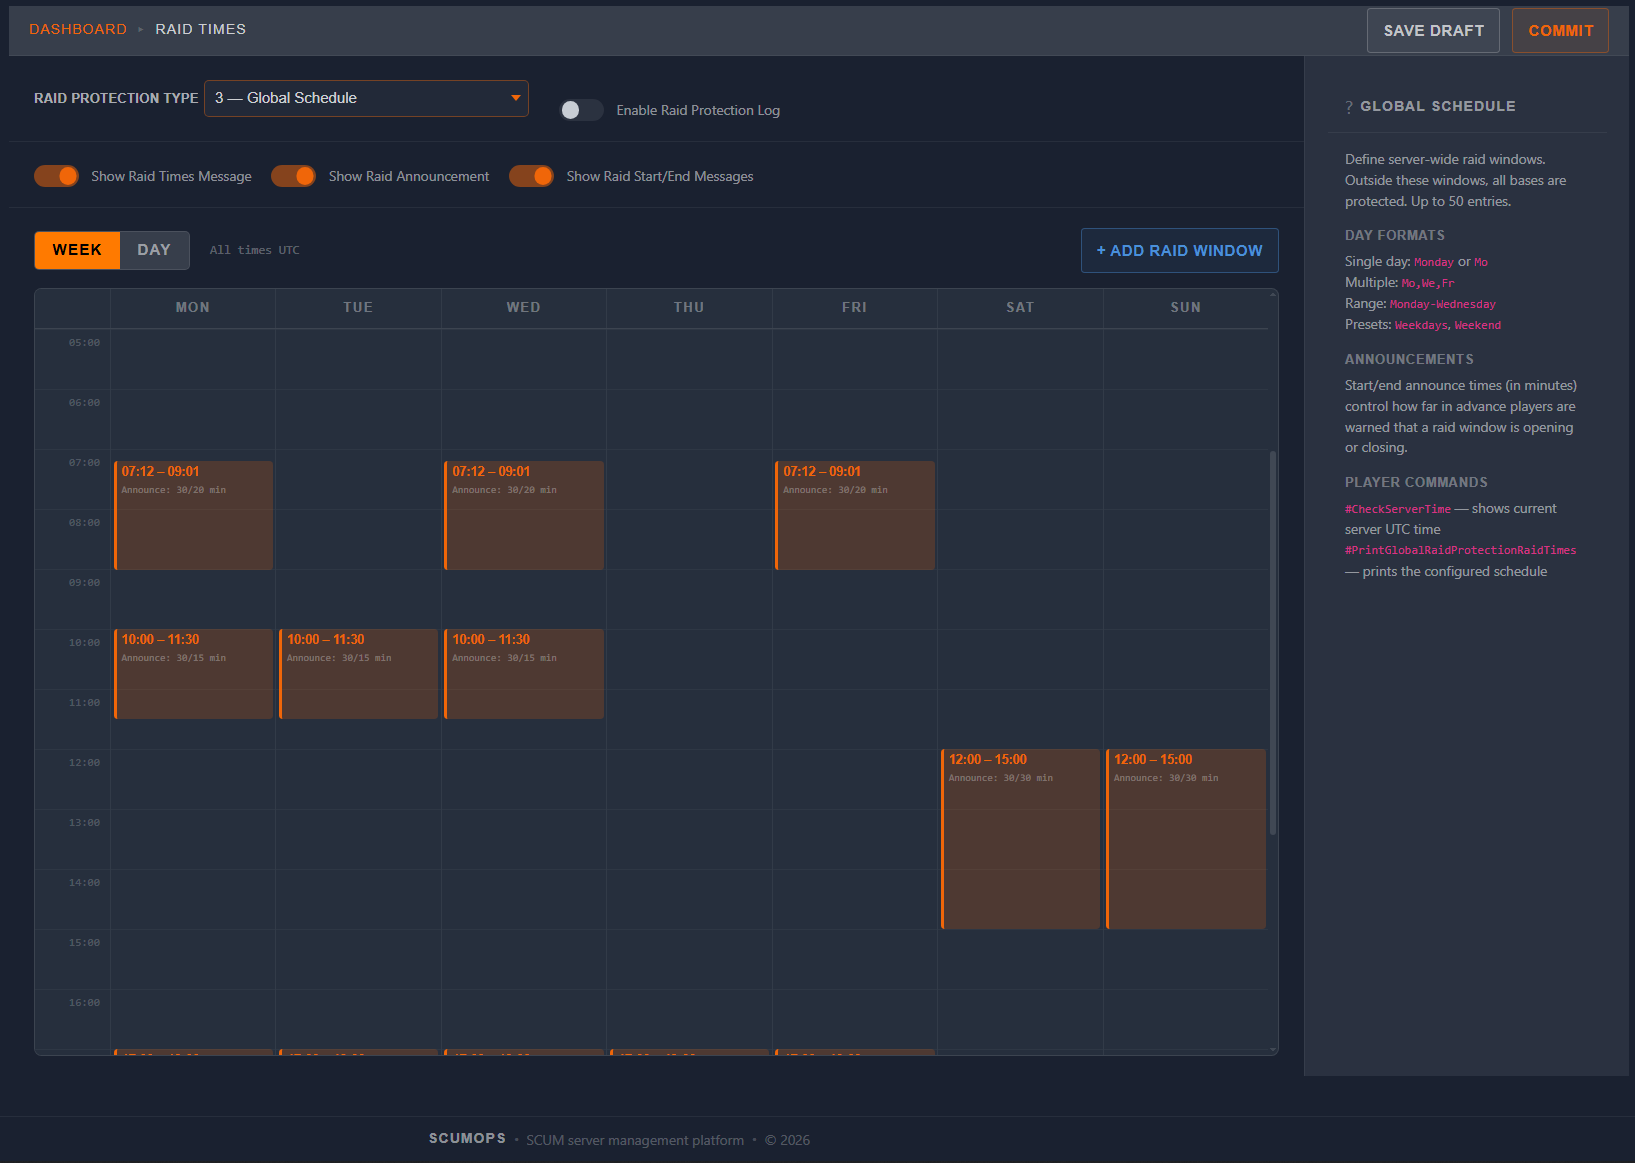Image resolution: width=1635 pixels, height=1163 pixels.
Task: Open the Raid Protection Type dropdown
Action: tap(366, 98)
